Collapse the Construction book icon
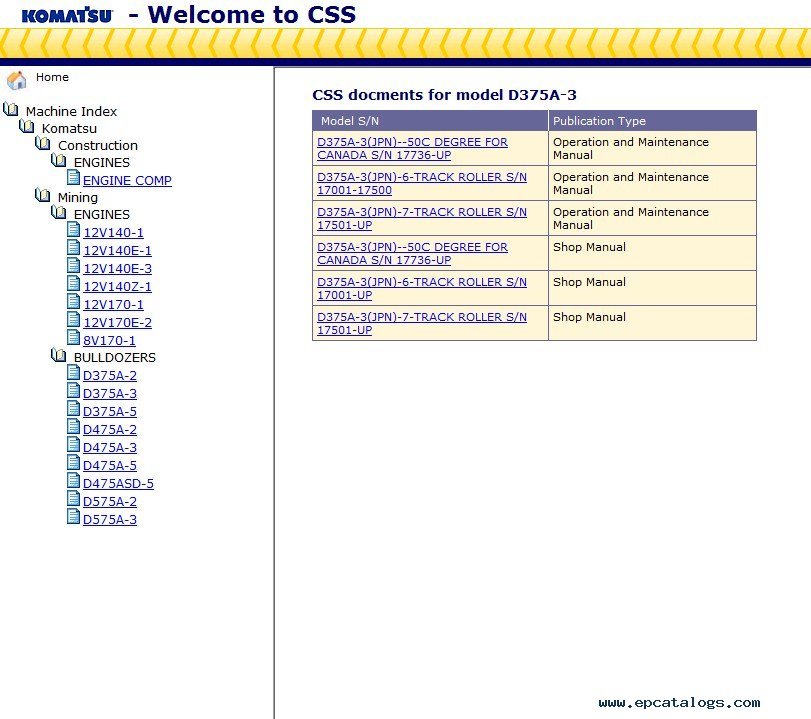811x719 pixels. point(43,143)
